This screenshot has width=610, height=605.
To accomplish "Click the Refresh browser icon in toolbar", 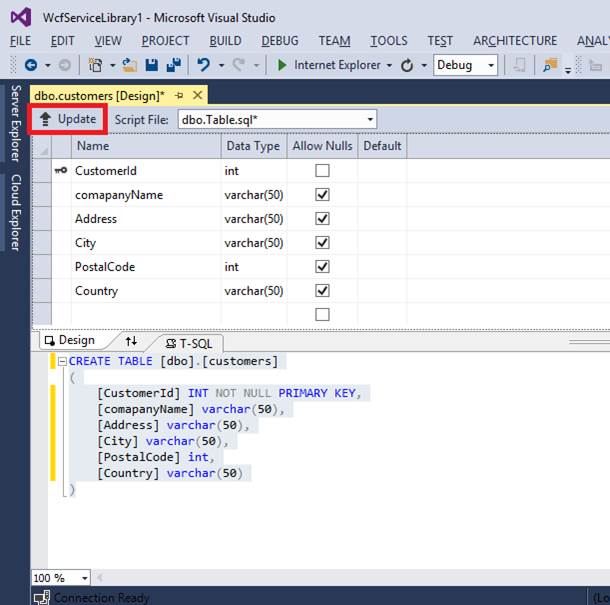I will (x=407, y=65).
